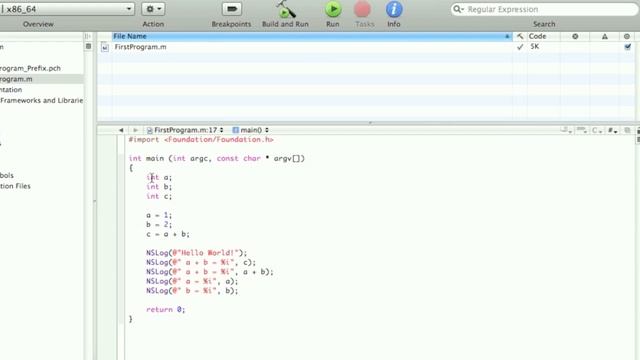Open the included files # popup
This screenshot has height=360, width=640.
pos(612,130)
